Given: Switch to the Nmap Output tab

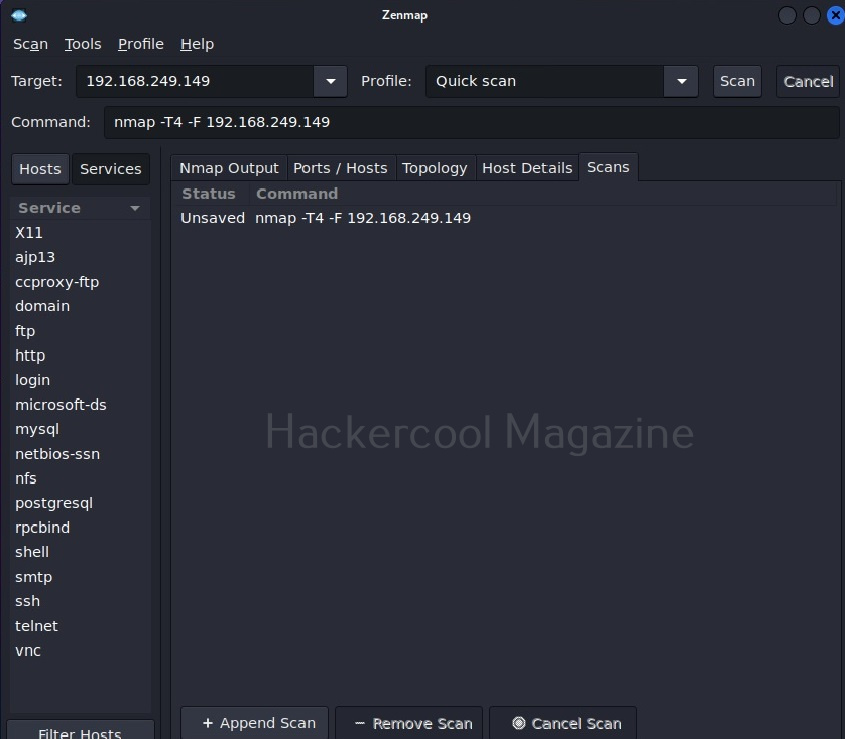Looking at the screenshot, I should (229, 168).
